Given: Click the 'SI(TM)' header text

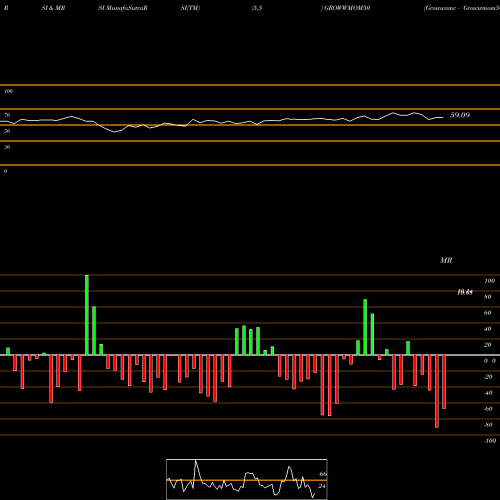Looking at the screenshot, I should pos(190,8).
